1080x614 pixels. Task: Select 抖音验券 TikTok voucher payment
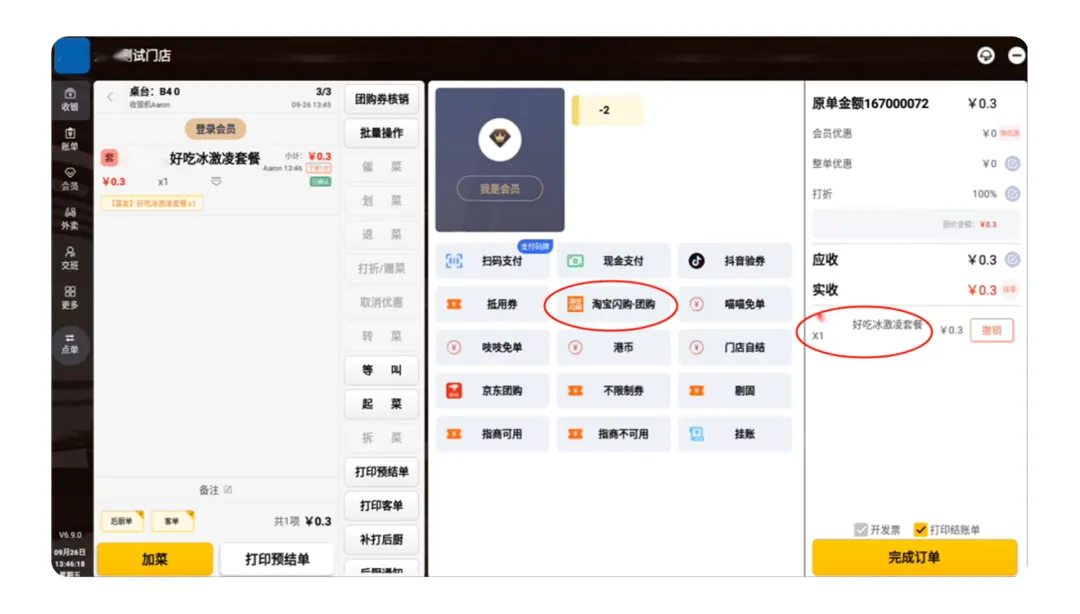[735, 261]
